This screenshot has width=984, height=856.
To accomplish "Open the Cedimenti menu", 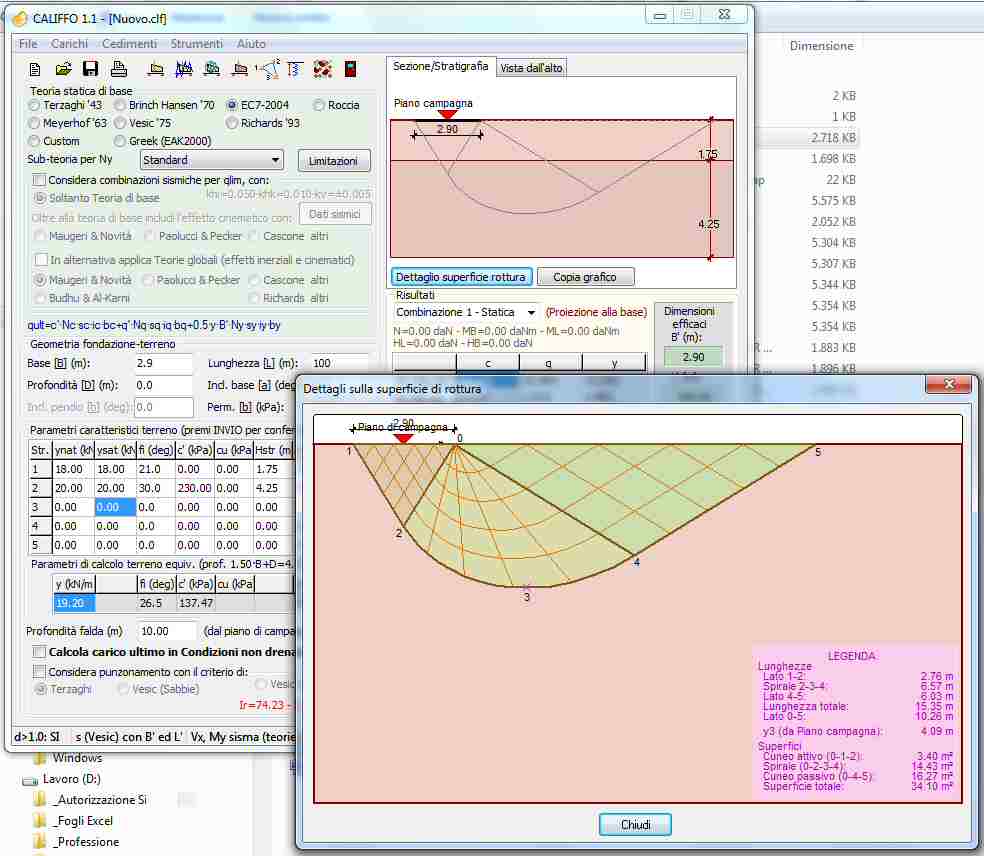I will coord(129,44).
